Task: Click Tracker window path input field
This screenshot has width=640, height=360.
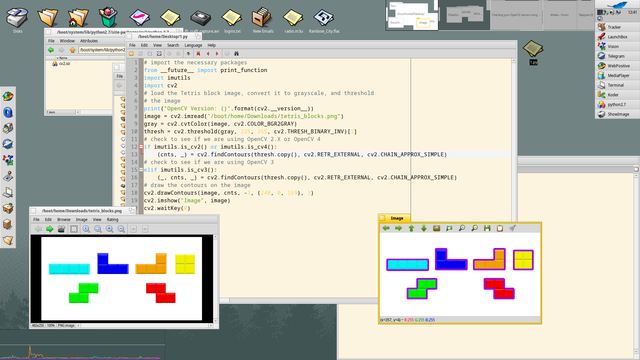Action: (x=102, y=50)
